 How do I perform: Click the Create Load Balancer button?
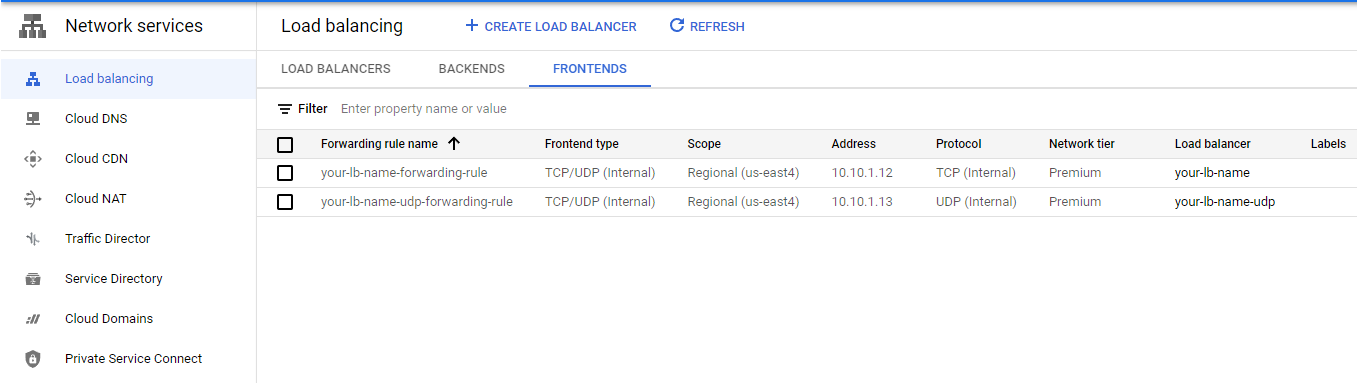(550, 27)
